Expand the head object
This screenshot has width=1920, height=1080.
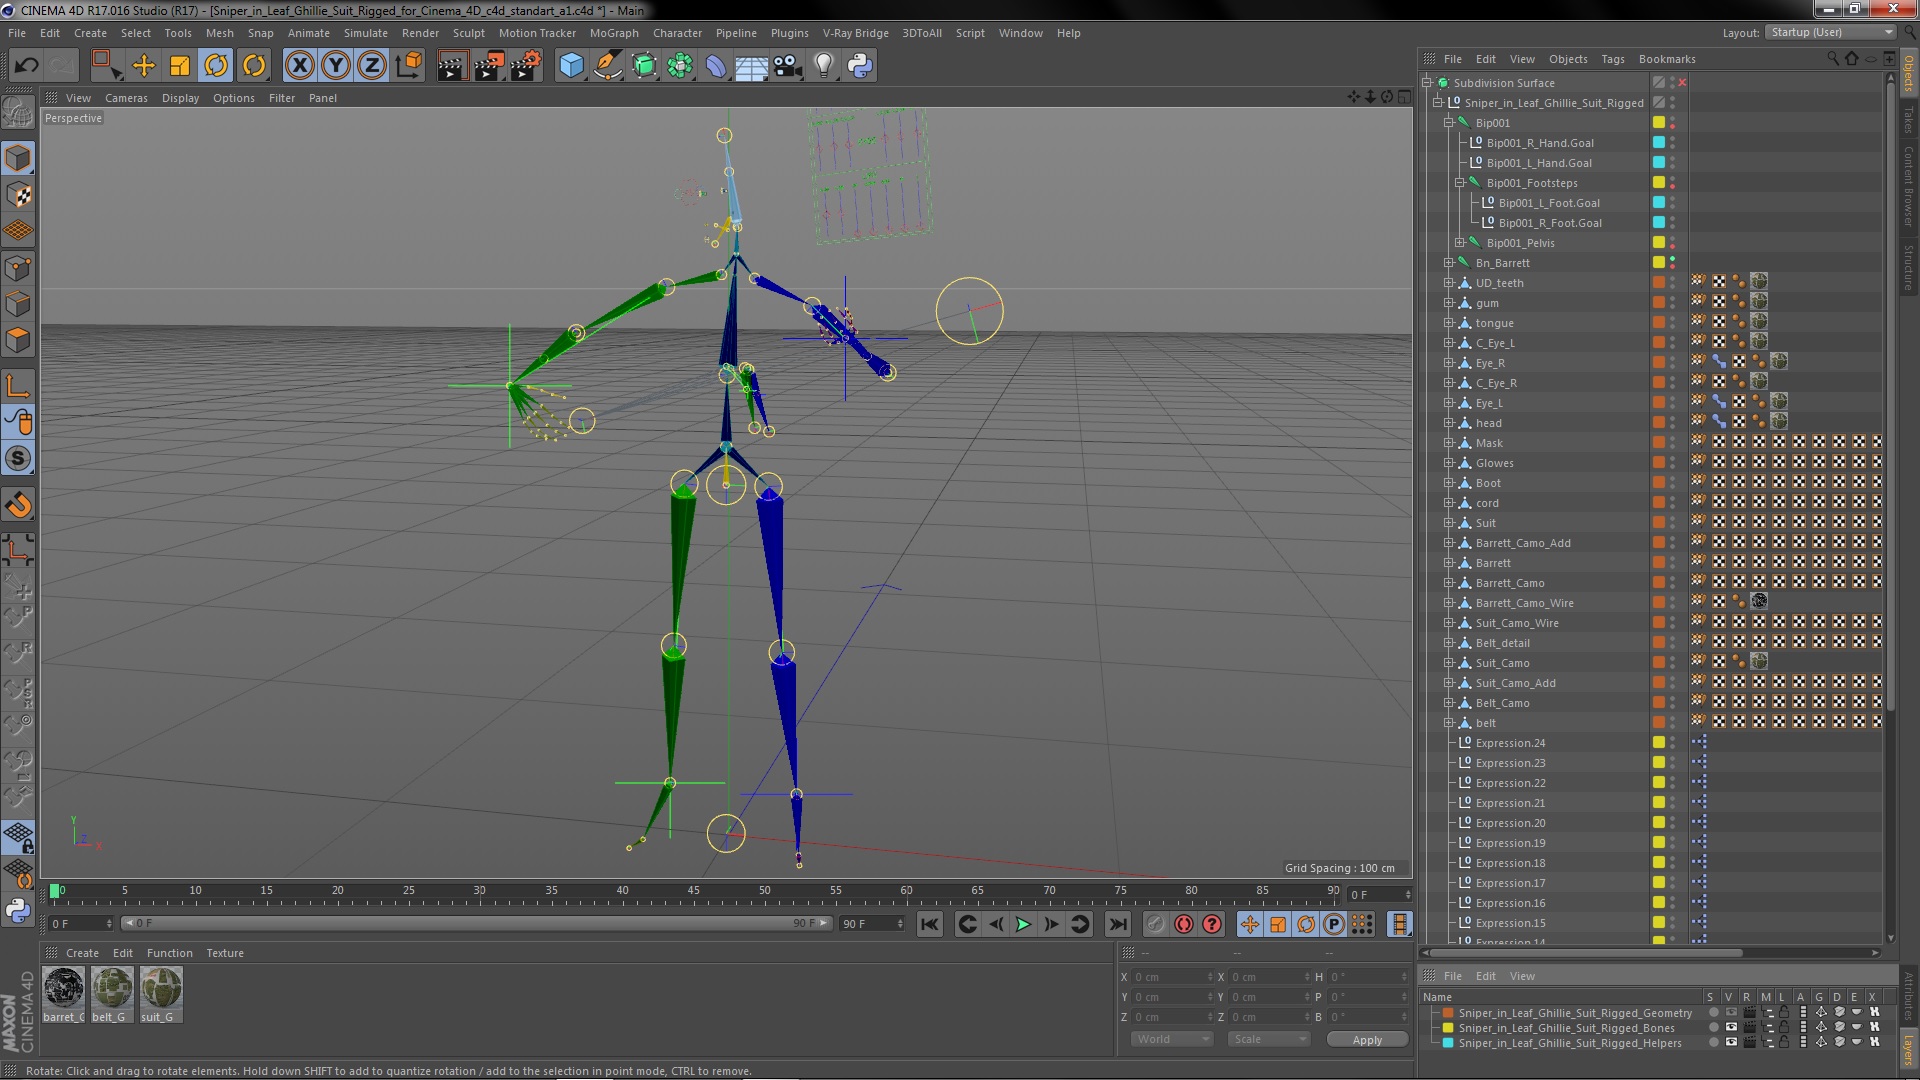click(x=1448, y=422)
